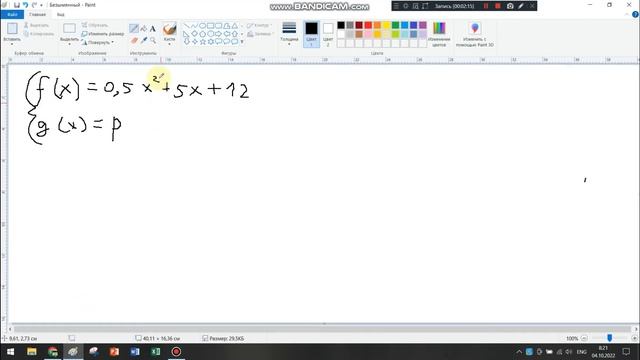This screenshot has width=640, height=360.
Task: Pick the green color swatch
Action: (x=396, y=25)
